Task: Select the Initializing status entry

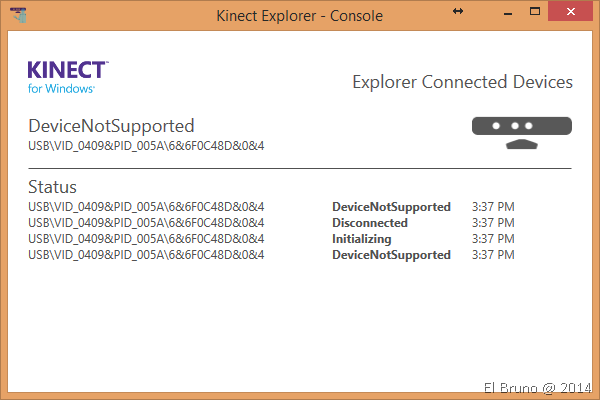Action: coord(361,239)
